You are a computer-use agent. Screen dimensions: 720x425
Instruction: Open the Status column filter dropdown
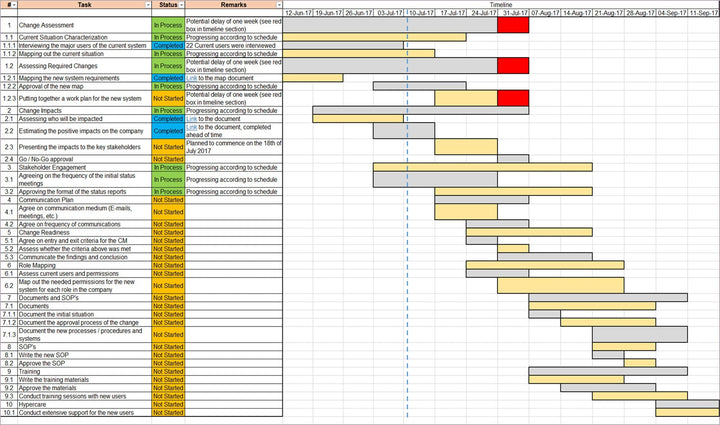click(x=180, y=5)
